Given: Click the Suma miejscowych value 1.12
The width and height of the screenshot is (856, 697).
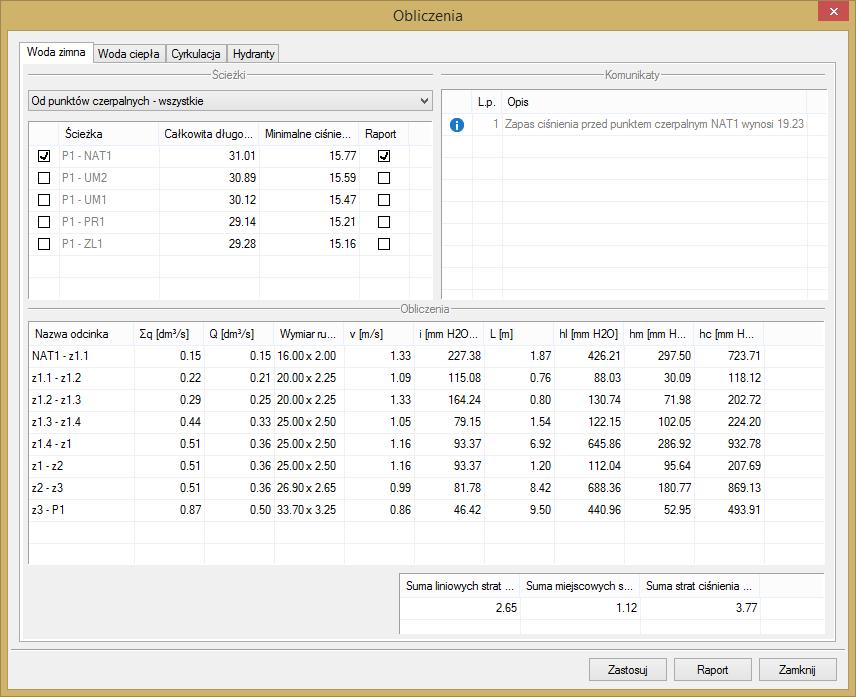Looking at the screenshot, I should [626, 607].
